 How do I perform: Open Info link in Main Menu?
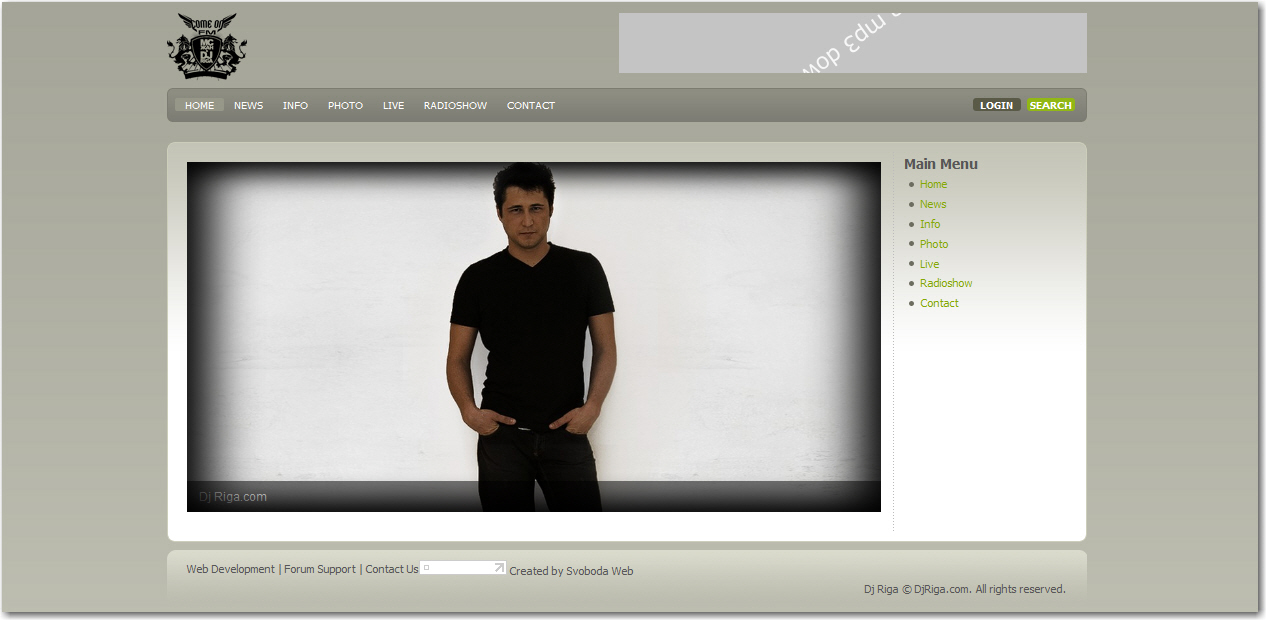coord(930,224)
